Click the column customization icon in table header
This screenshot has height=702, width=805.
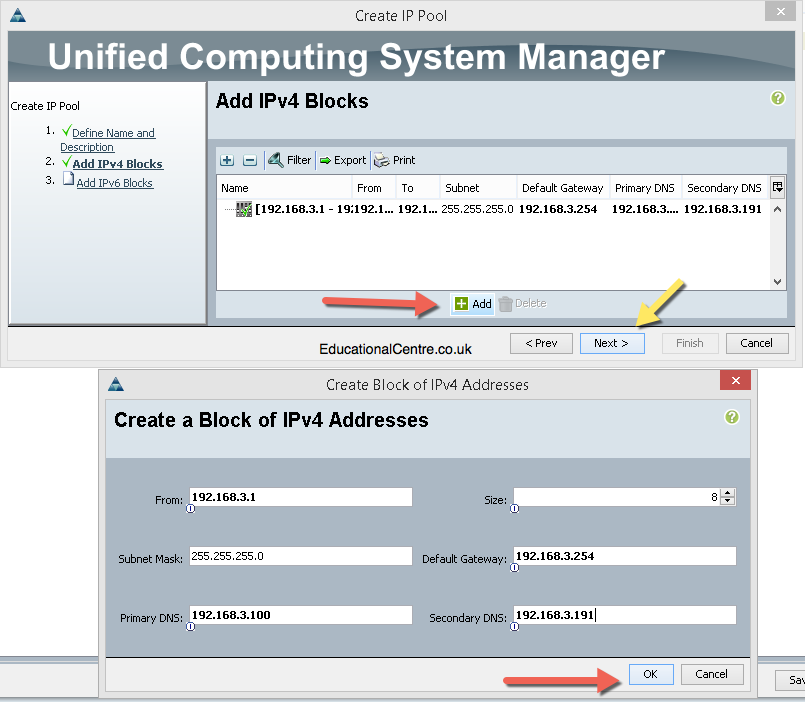pos(778,187)
